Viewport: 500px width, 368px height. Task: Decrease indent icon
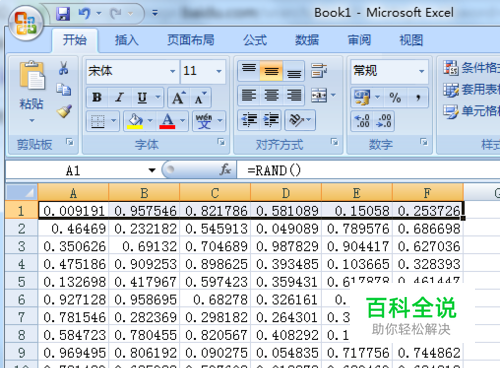(x=249, y=120)
